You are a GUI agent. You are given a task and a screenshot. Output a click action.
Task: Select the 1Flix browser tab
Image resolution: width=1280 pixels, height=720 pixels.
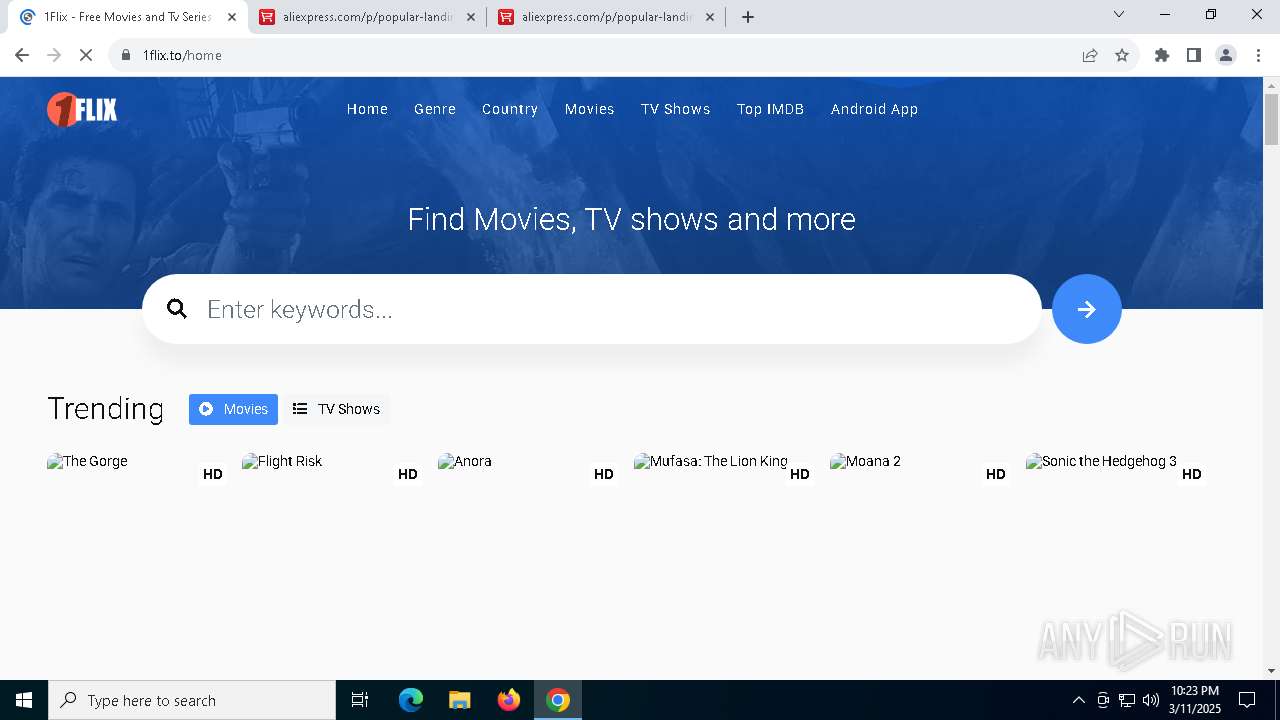(x=127, y=17)
